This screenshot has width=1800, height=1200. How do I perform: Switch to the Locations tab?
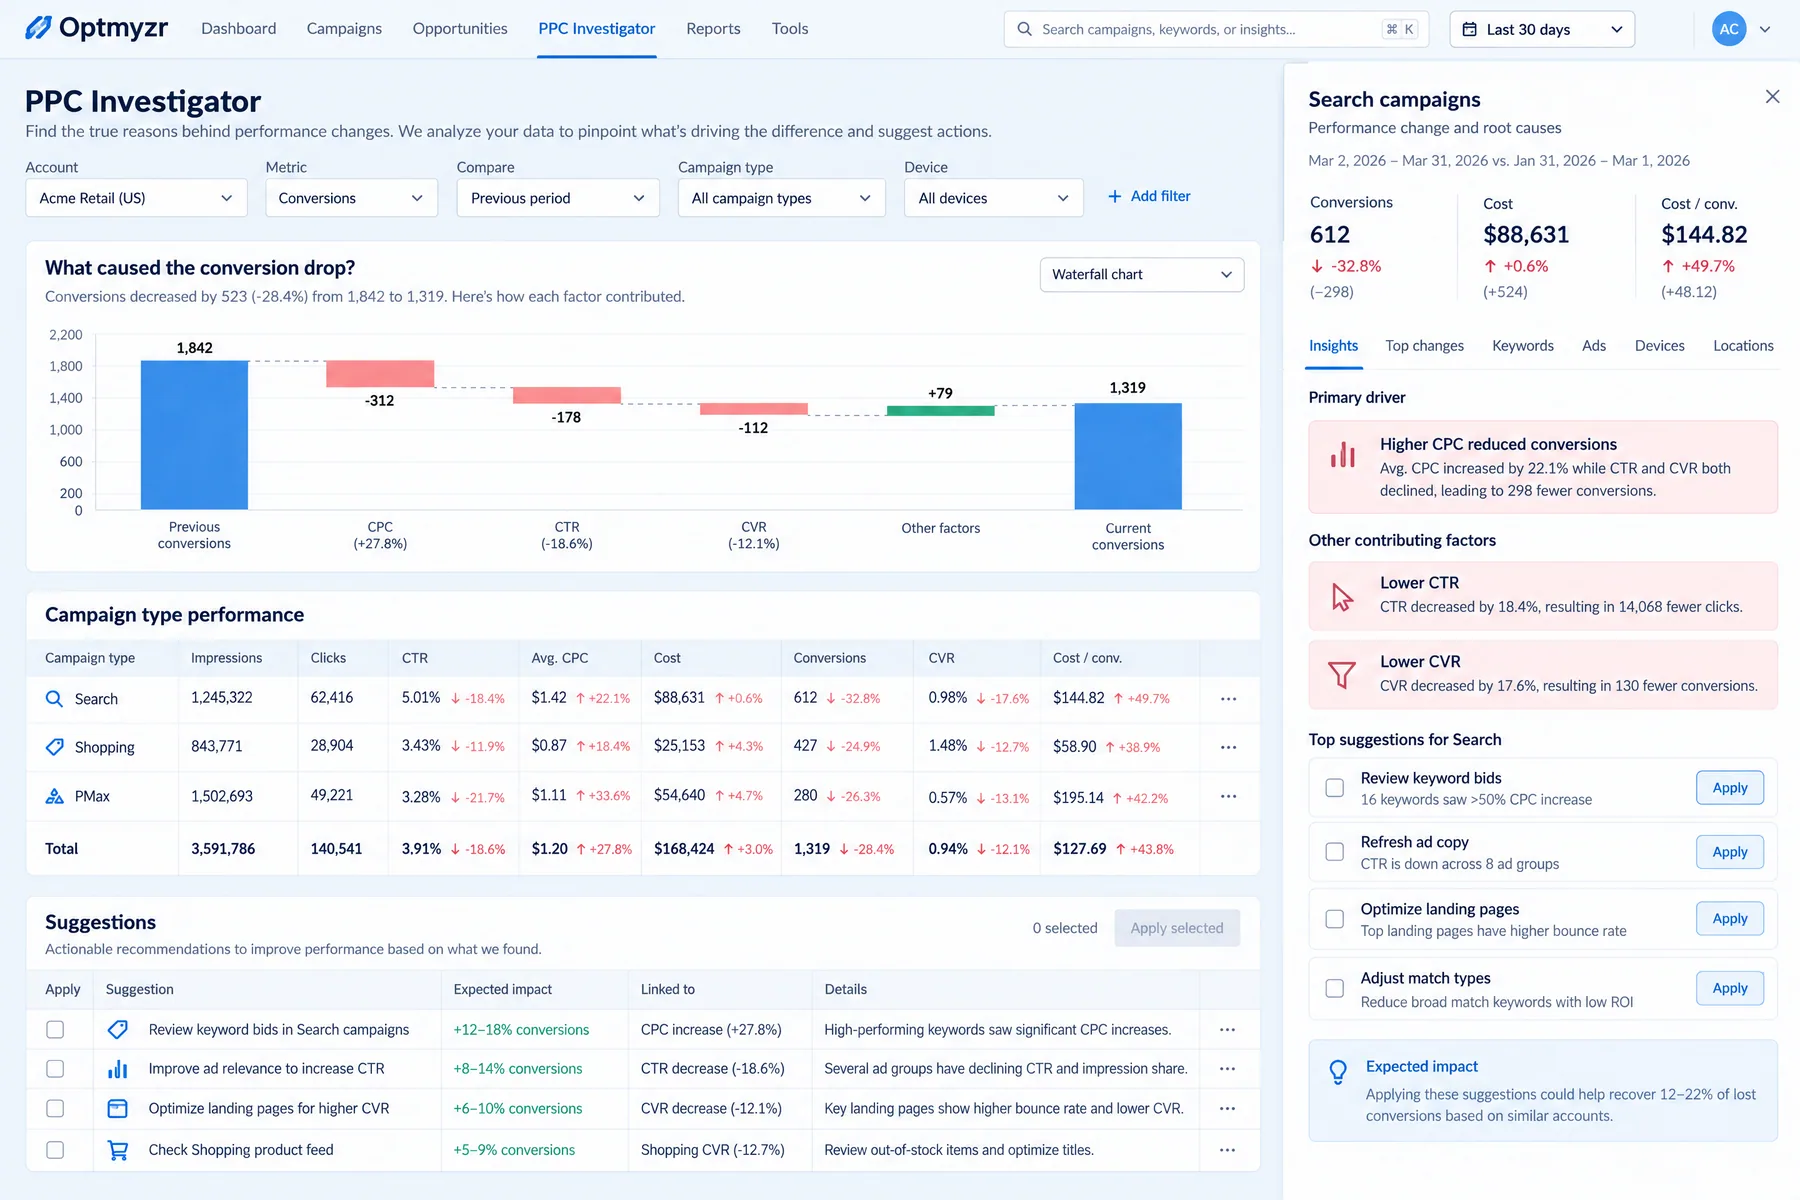[x=1743, y=345]
